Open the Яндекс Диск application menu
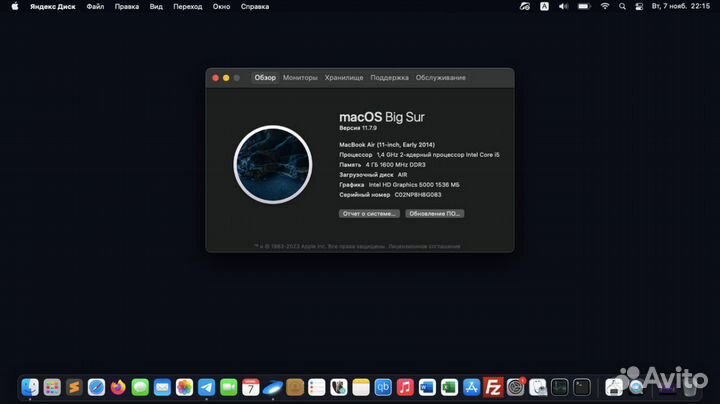The width and height of the screenshot is (720, 404). (x=53, y=7)
